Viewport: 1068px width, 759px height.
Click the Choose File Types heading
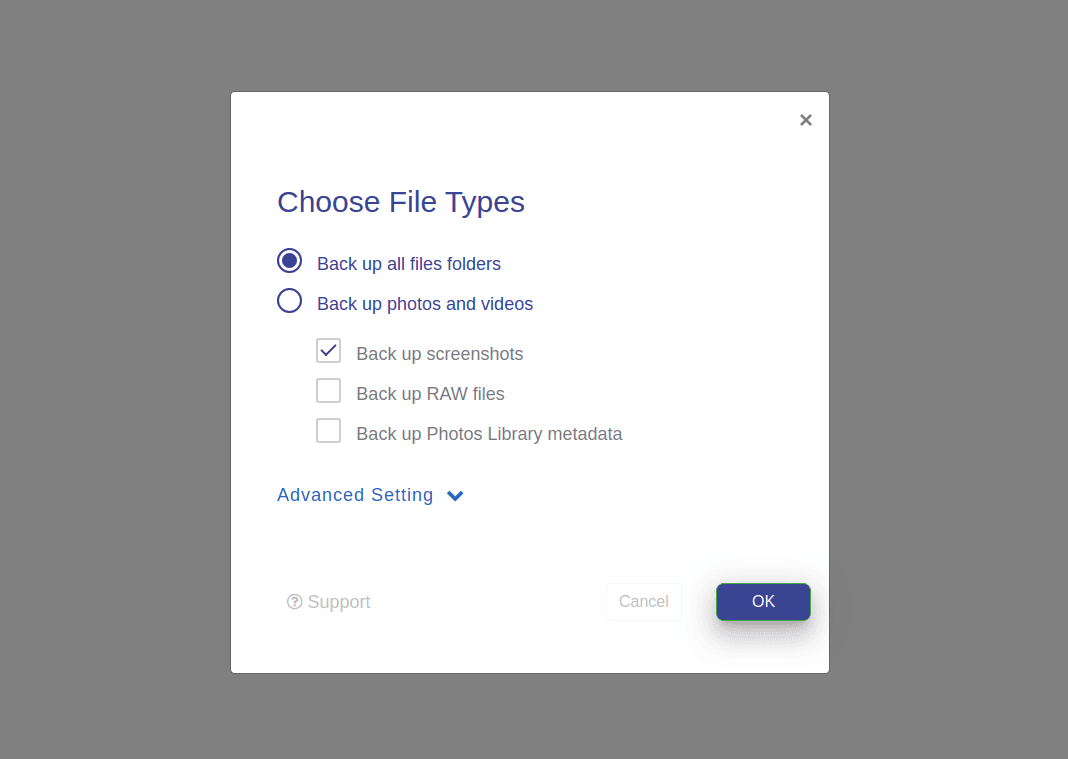pyautogui.click(x=401, y=202)
